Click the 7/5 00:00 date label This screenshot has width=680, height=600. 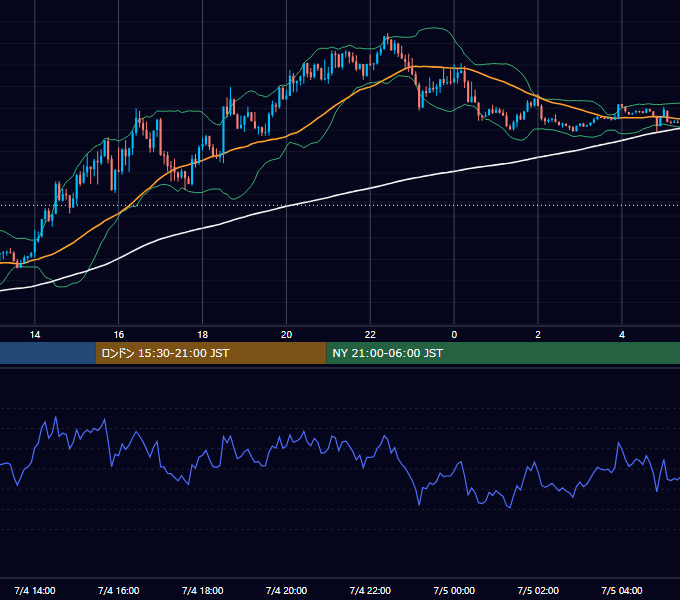click(454, 590)
